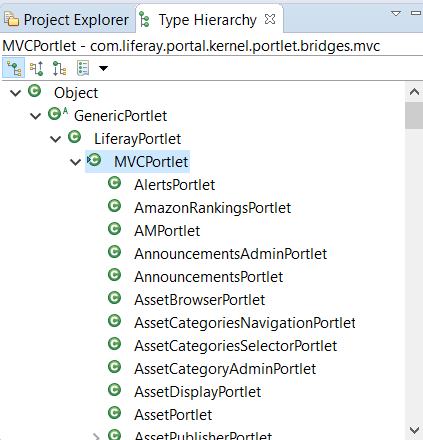Click the AmazonRankingsPortlet class icon
The height and width of the screenshot is (440, 423).
click(x=114, y=206)
